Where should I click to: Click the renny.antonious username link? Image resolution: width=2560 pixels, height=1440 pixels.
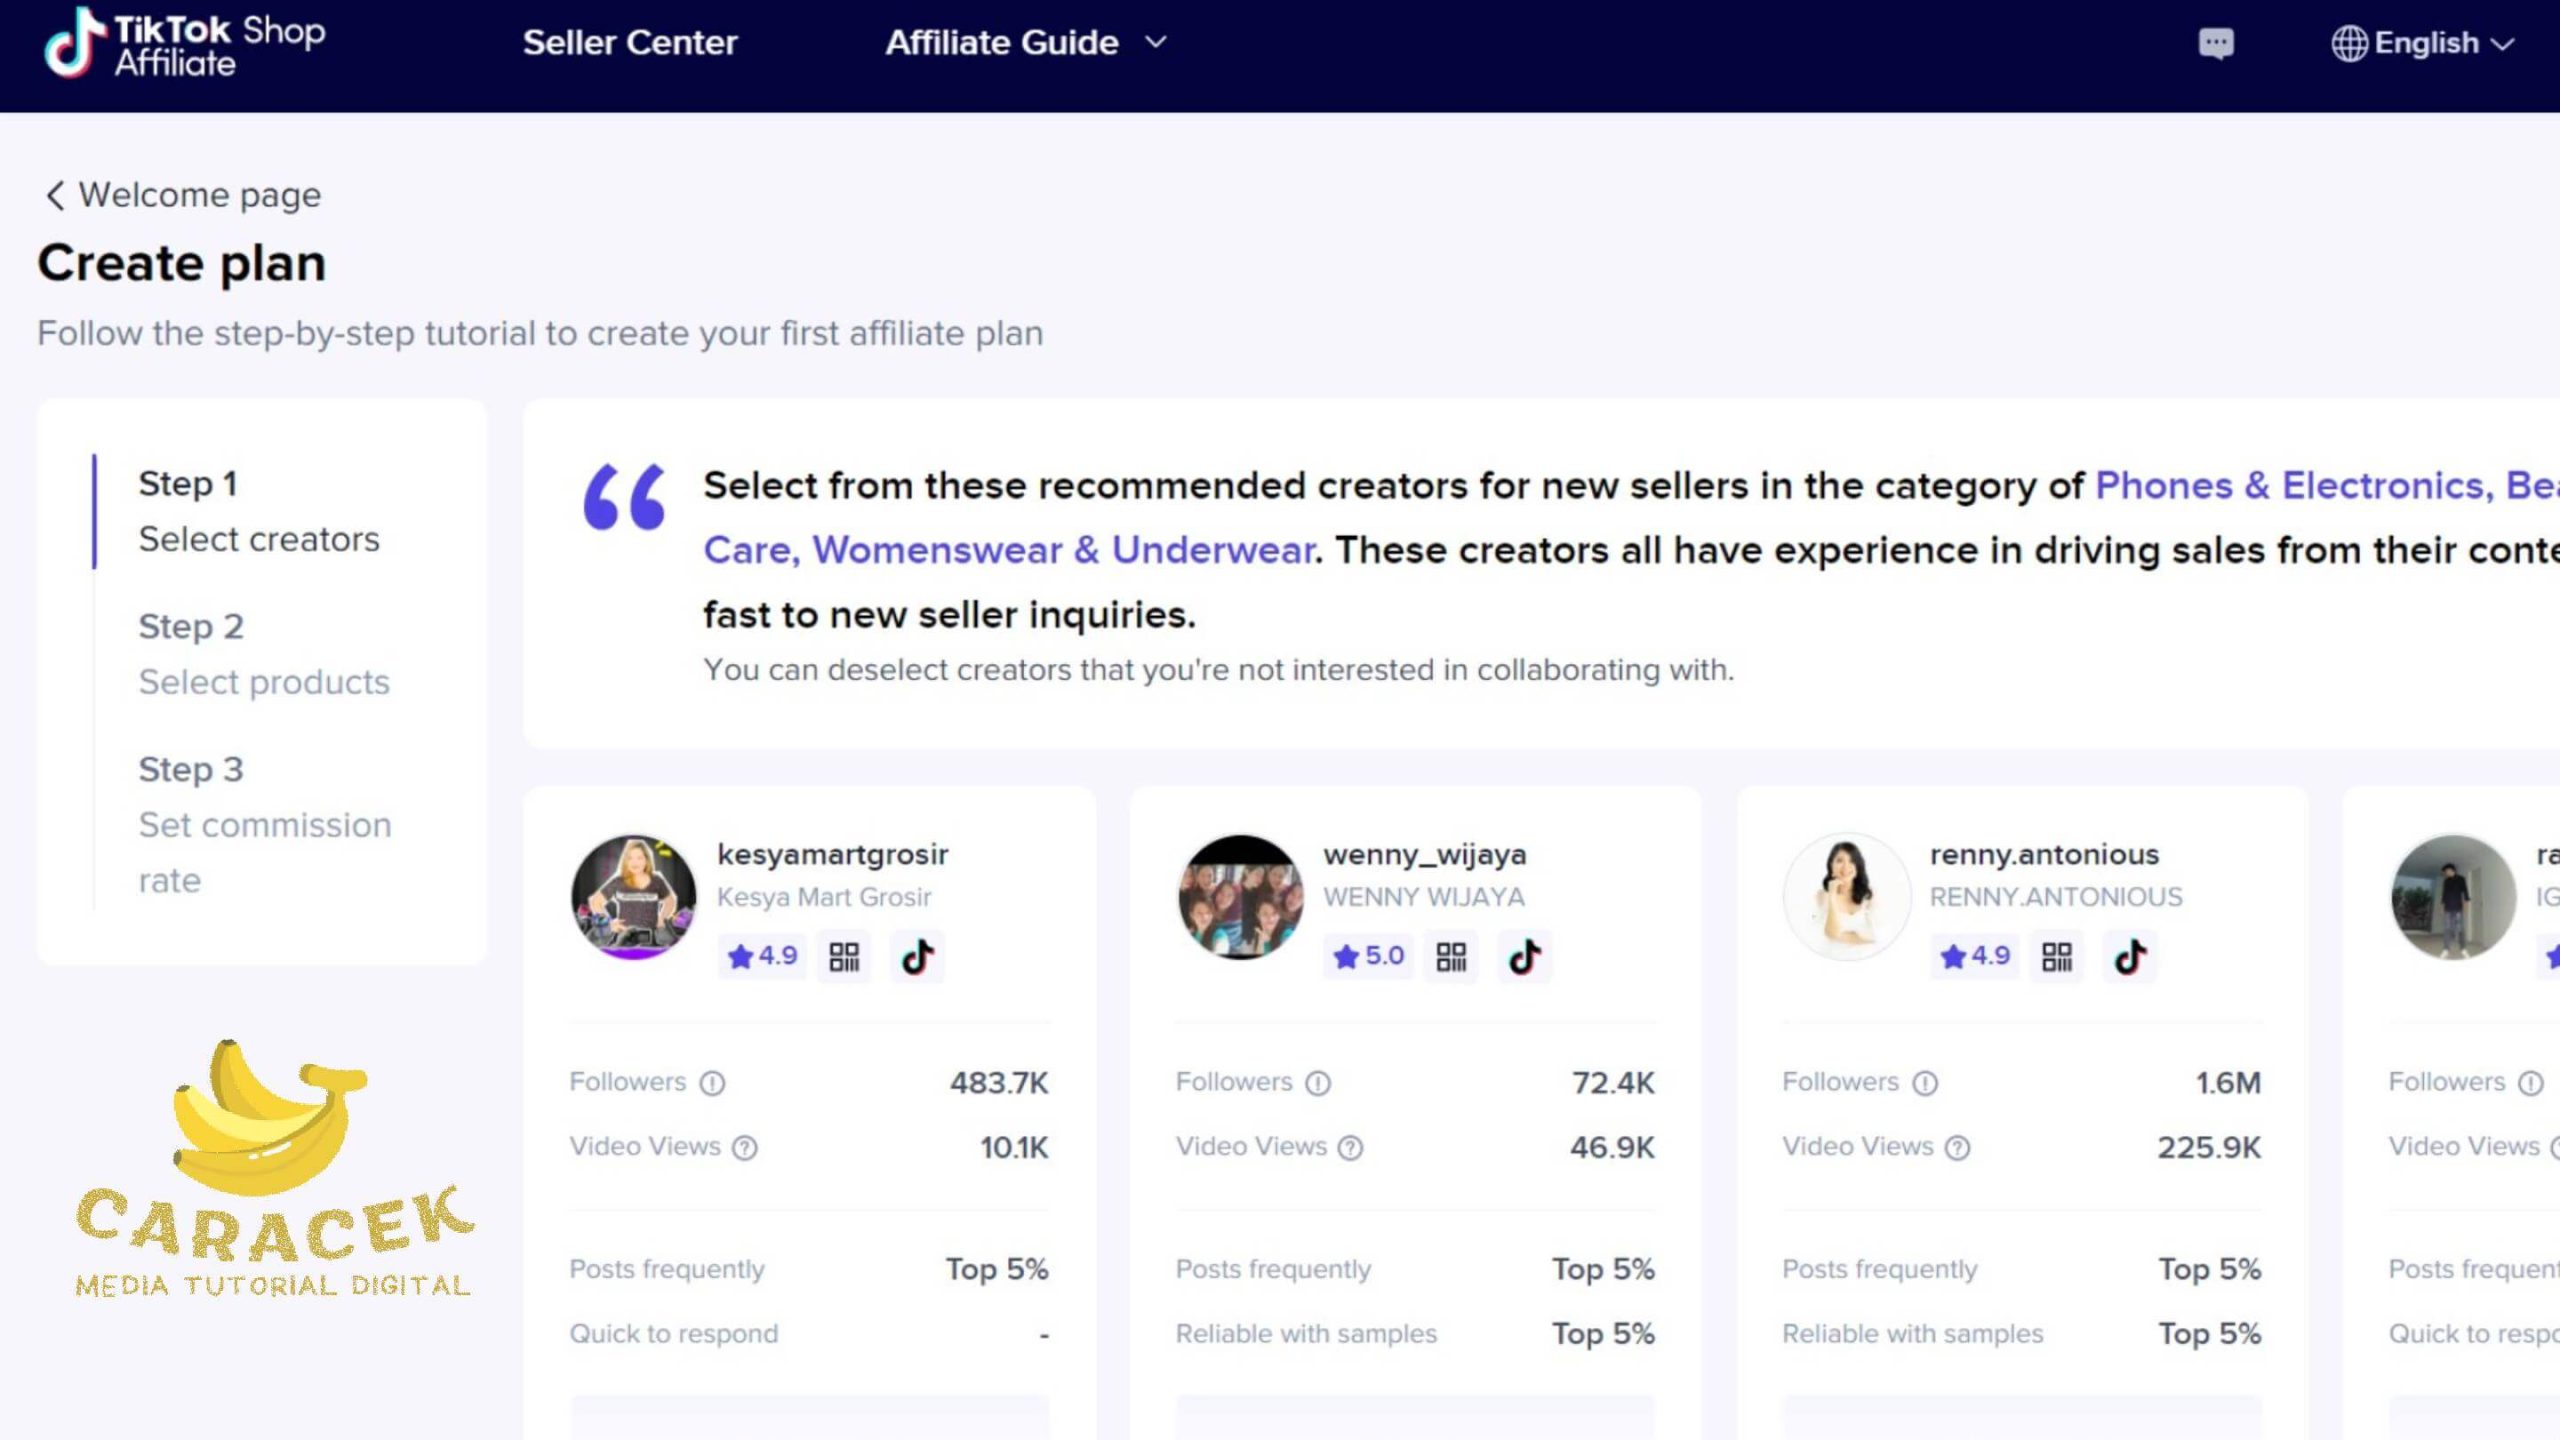[2044, 855]
